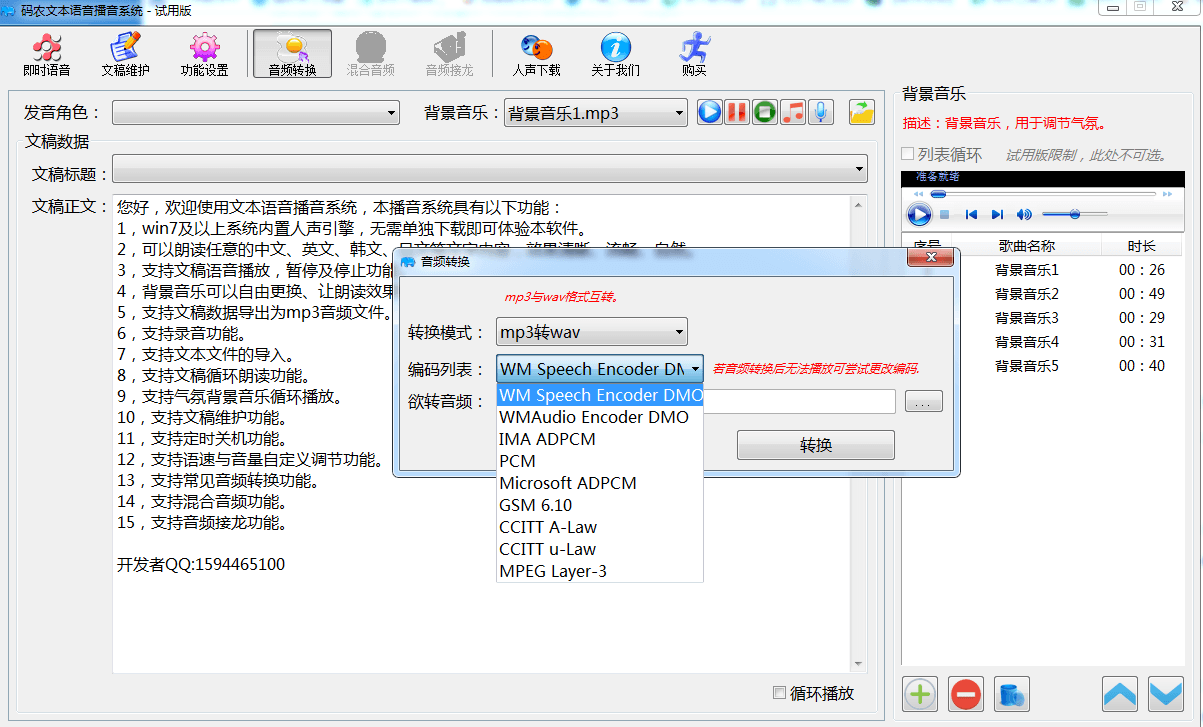This screenshot has width=1203, height=727.
Task: Start reading with the blue play button
Action: (x=710, y=112)
